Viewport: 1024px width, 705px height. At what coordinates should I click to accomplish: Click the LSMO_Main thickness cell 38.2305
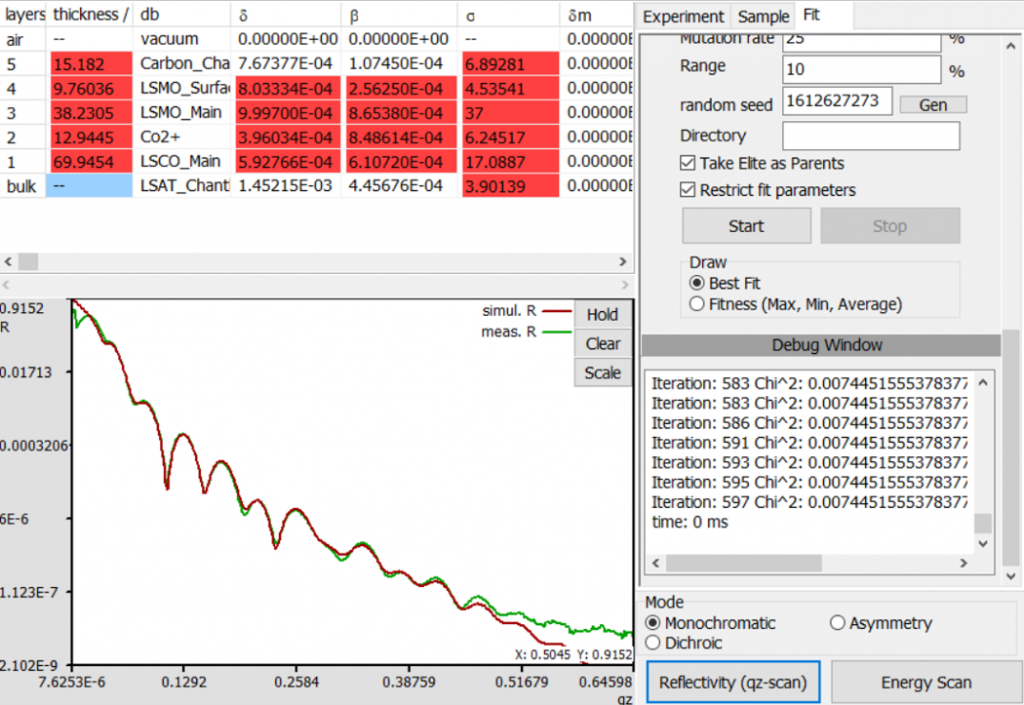91,113
